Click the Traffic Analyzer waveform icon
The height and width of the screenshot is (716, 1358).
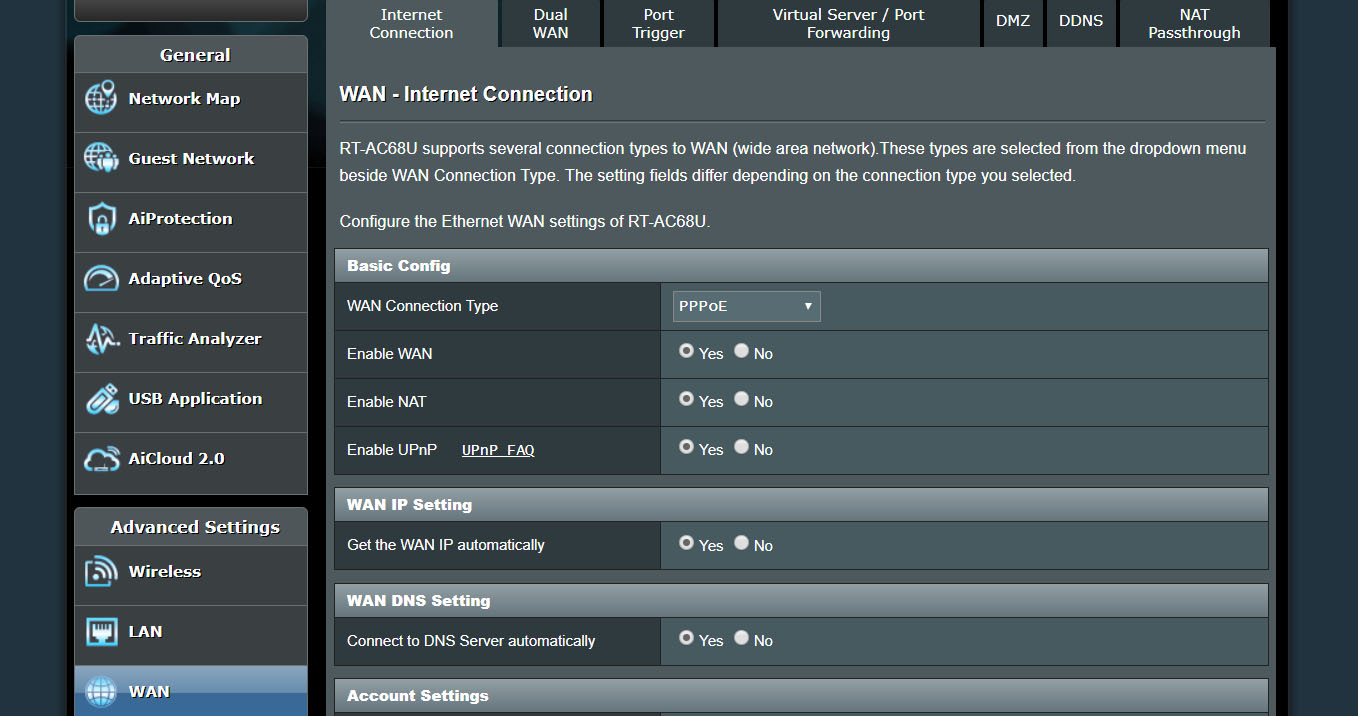tap(101, 339)
